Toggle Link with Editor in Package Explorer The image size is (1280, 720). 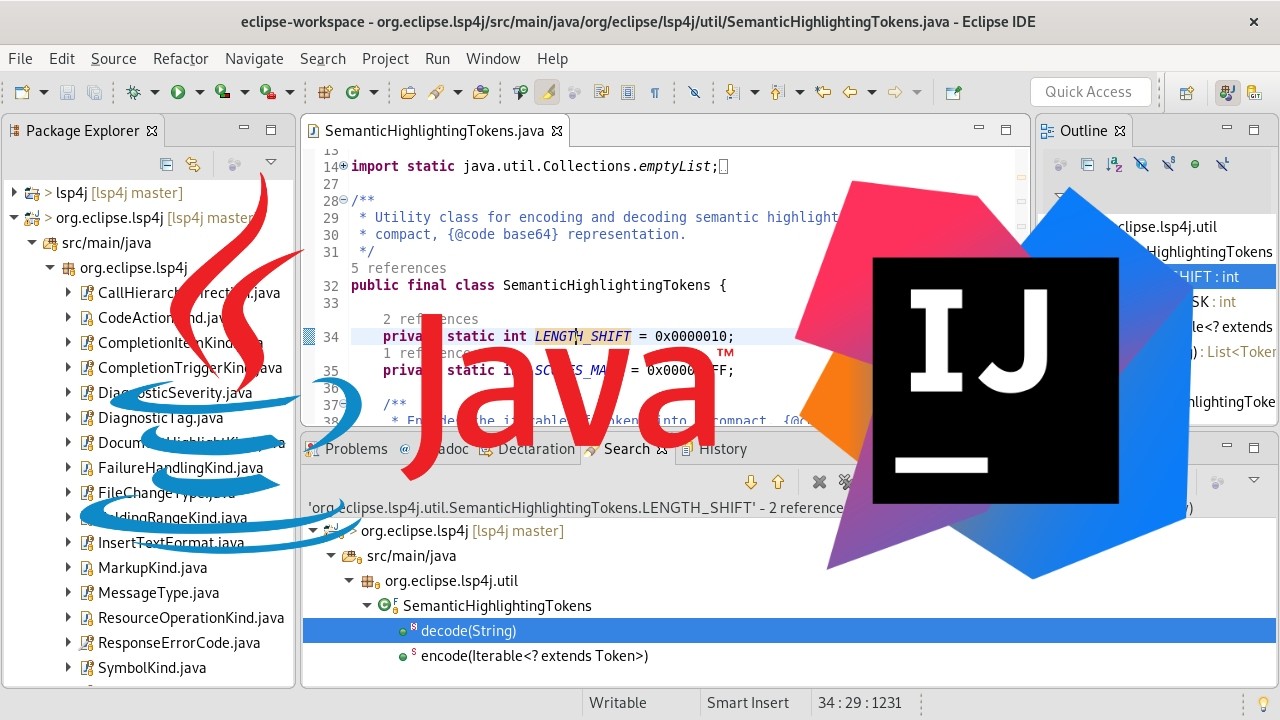click(x=193, y=164)
